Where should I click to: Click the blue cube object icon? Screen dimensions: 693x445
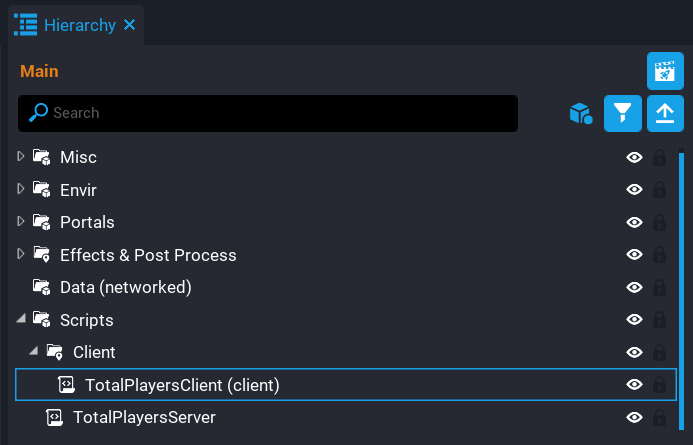pos(580,114)
